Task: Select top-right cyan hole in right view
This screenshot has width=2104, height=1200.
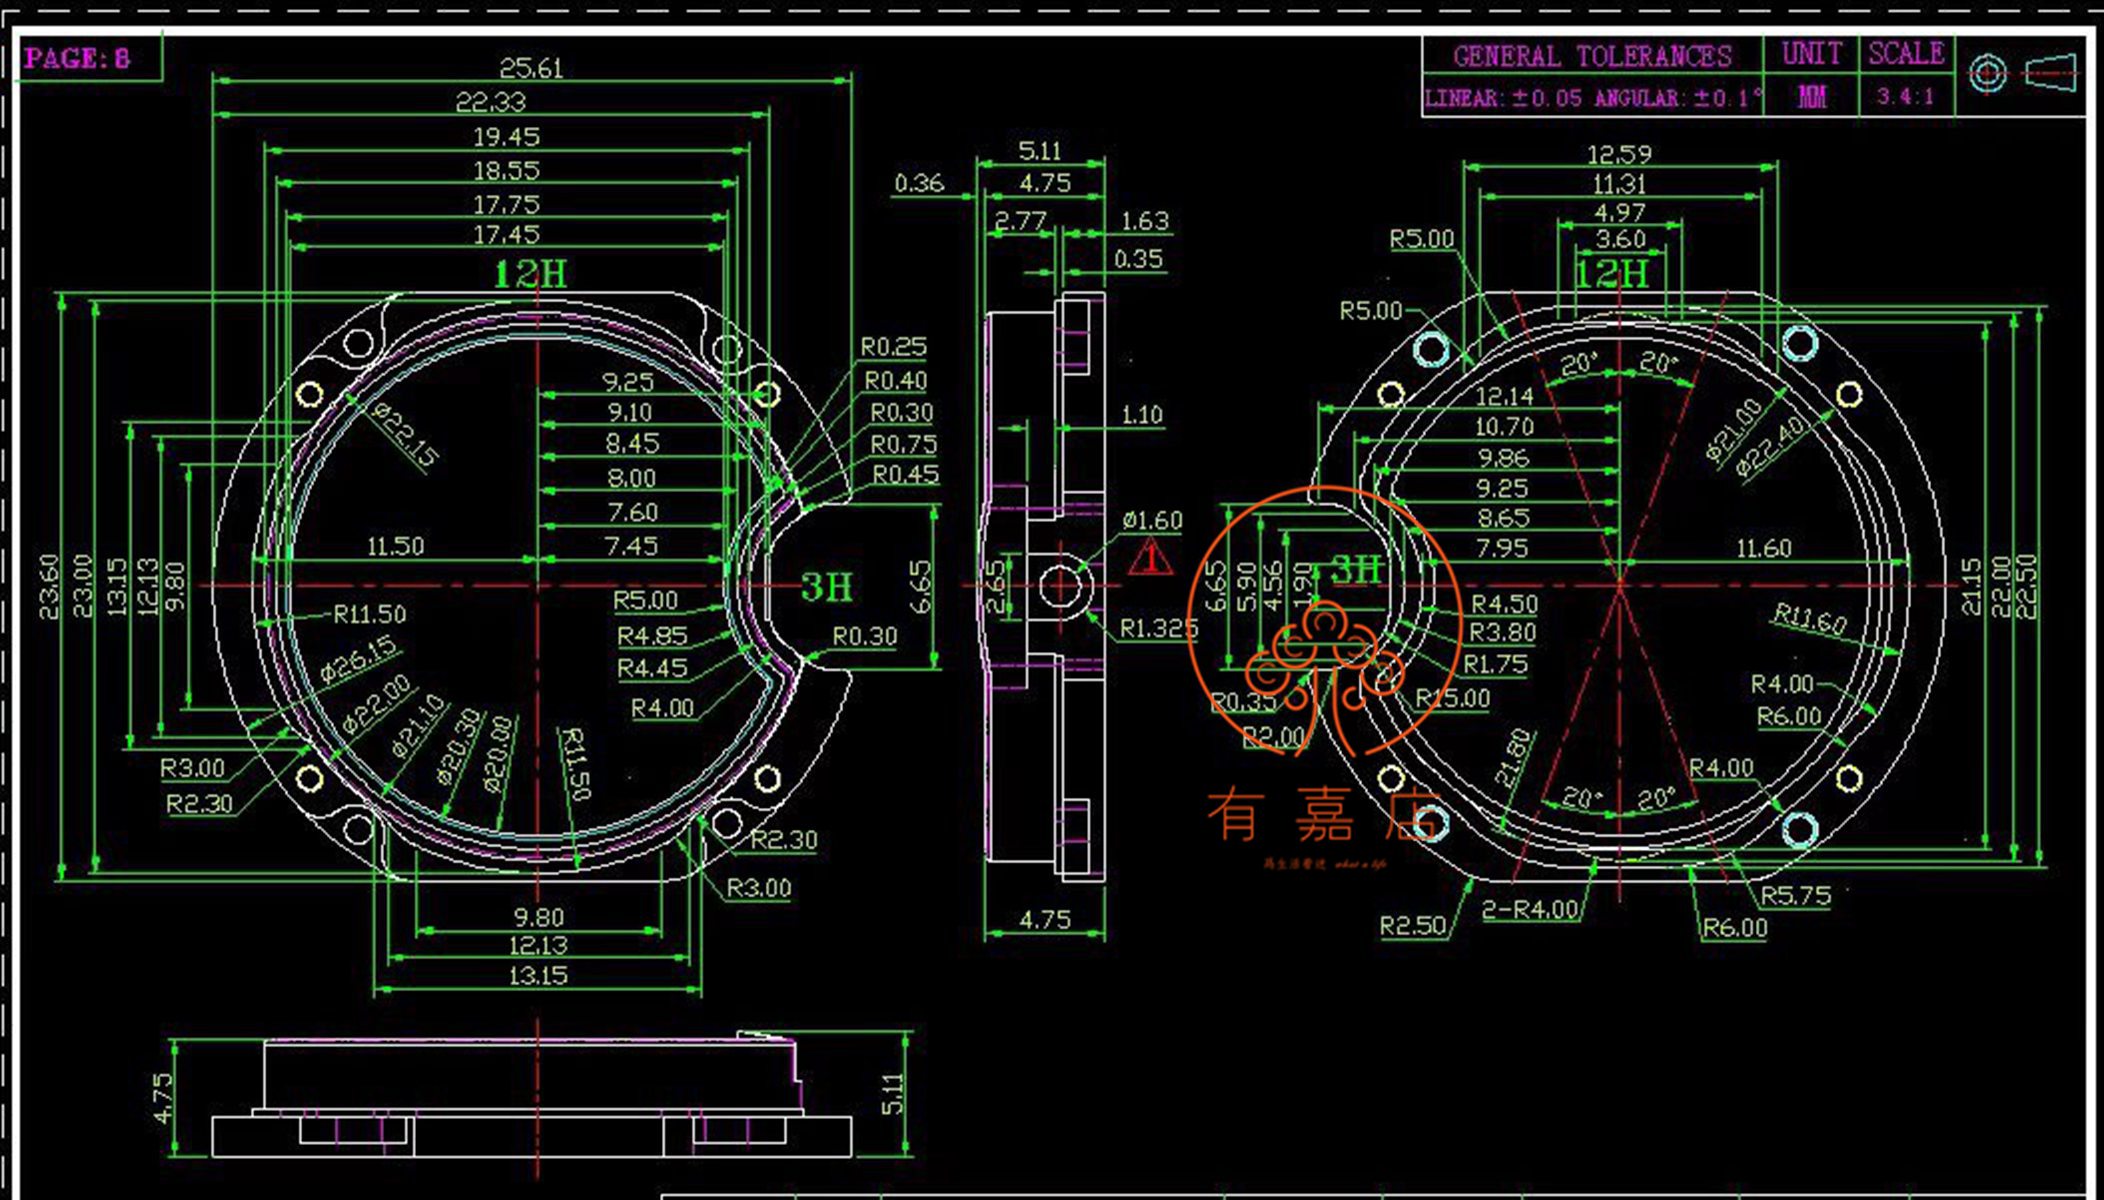Action: (x=1800, y=343)
